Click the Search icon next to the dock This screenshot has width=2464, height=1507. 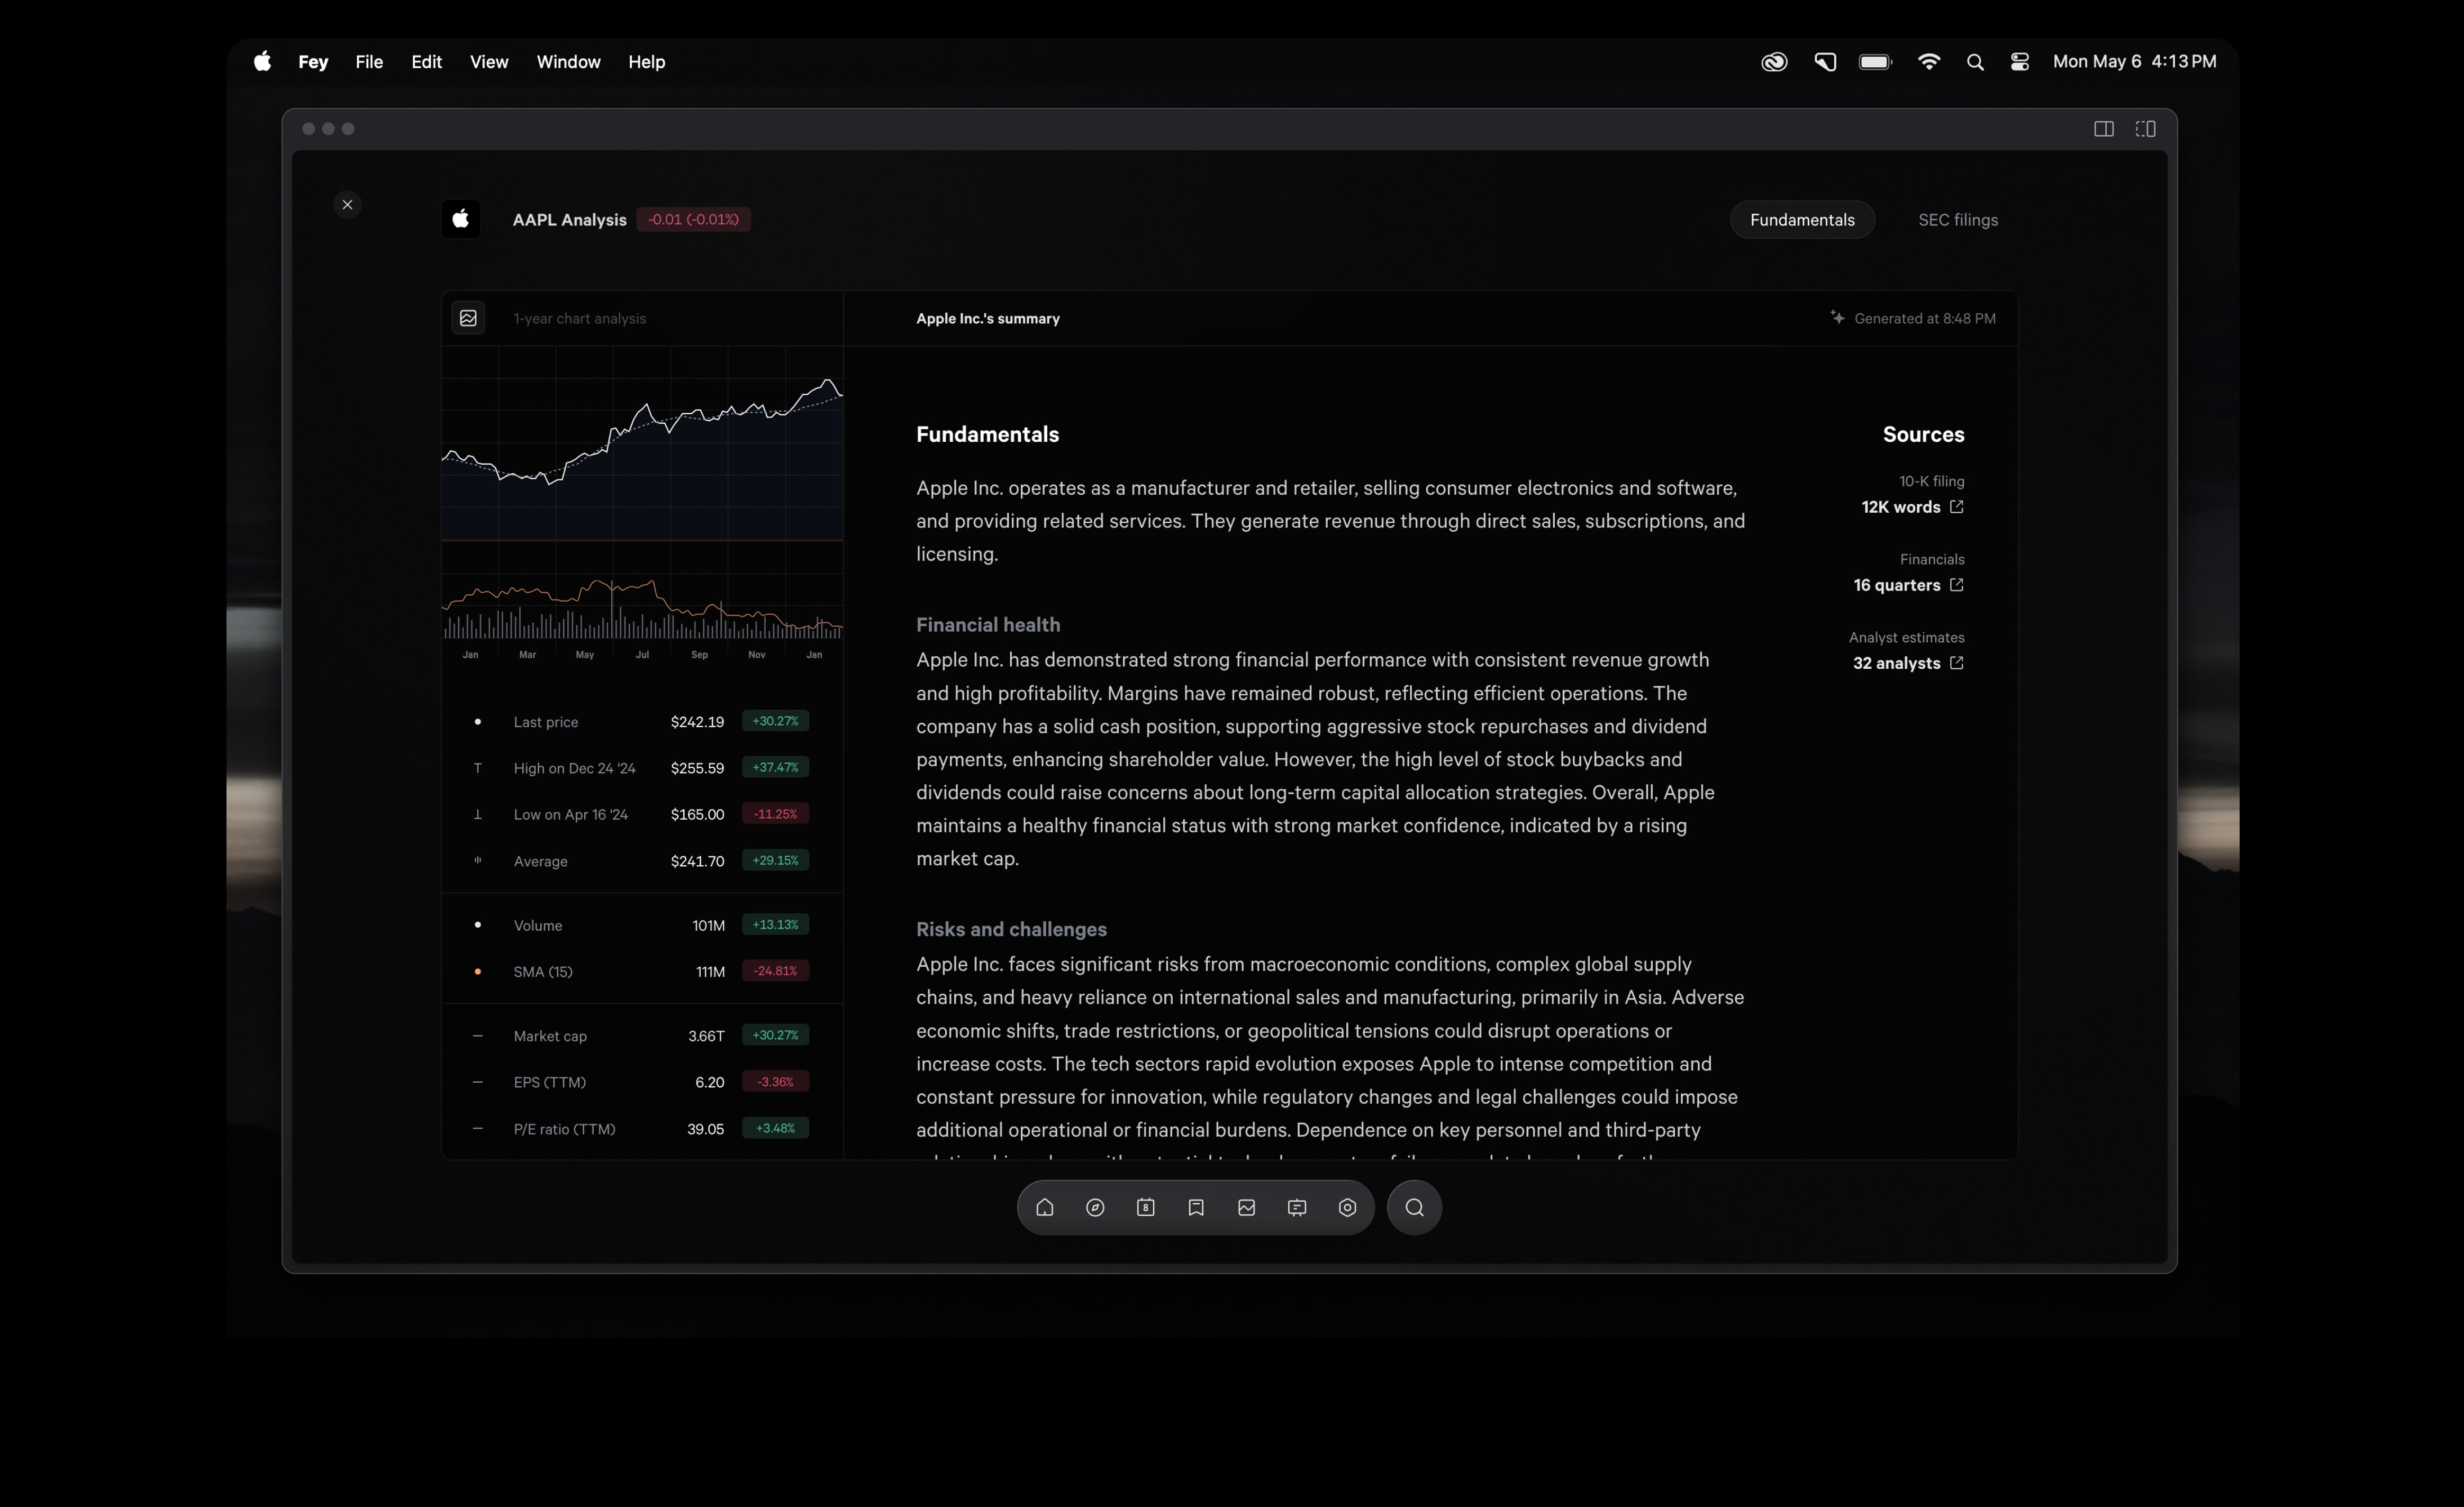(1413, 1207)
